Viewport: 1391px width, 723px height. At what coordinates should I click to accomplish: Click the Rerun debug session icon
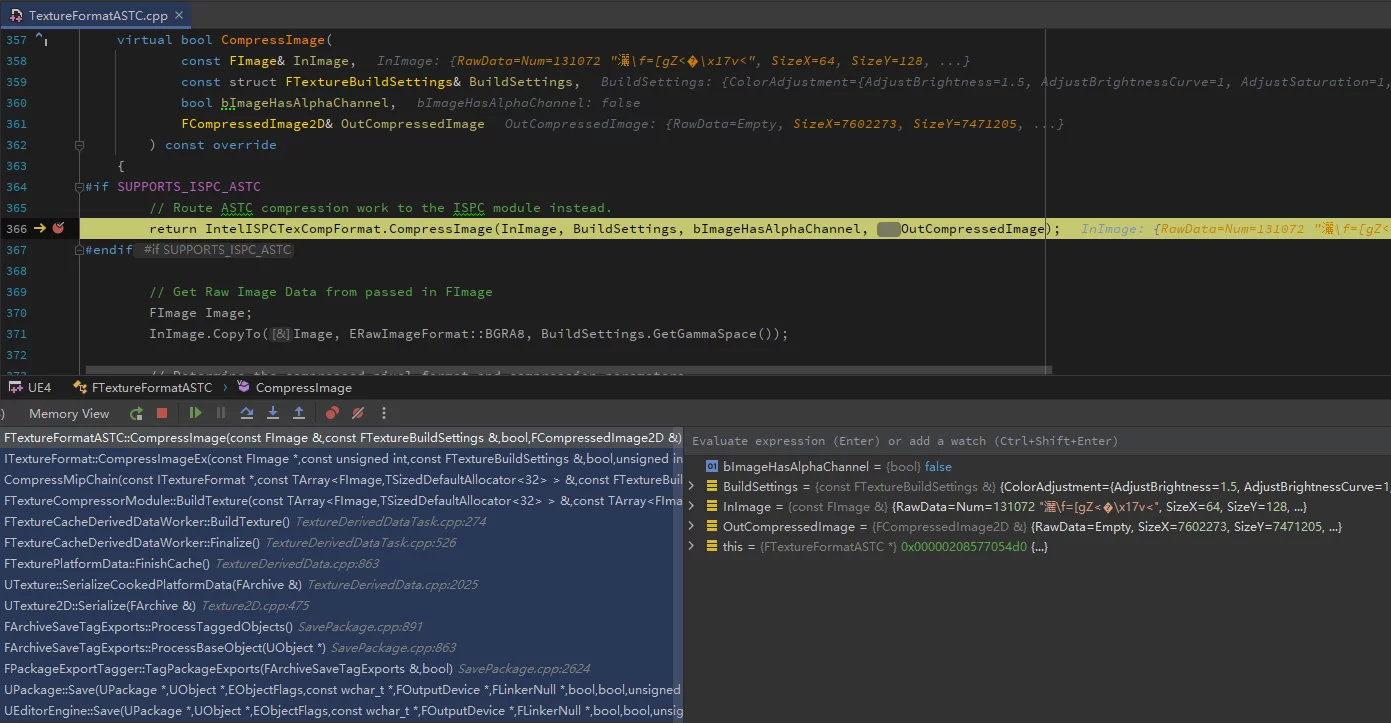[136, 413]
